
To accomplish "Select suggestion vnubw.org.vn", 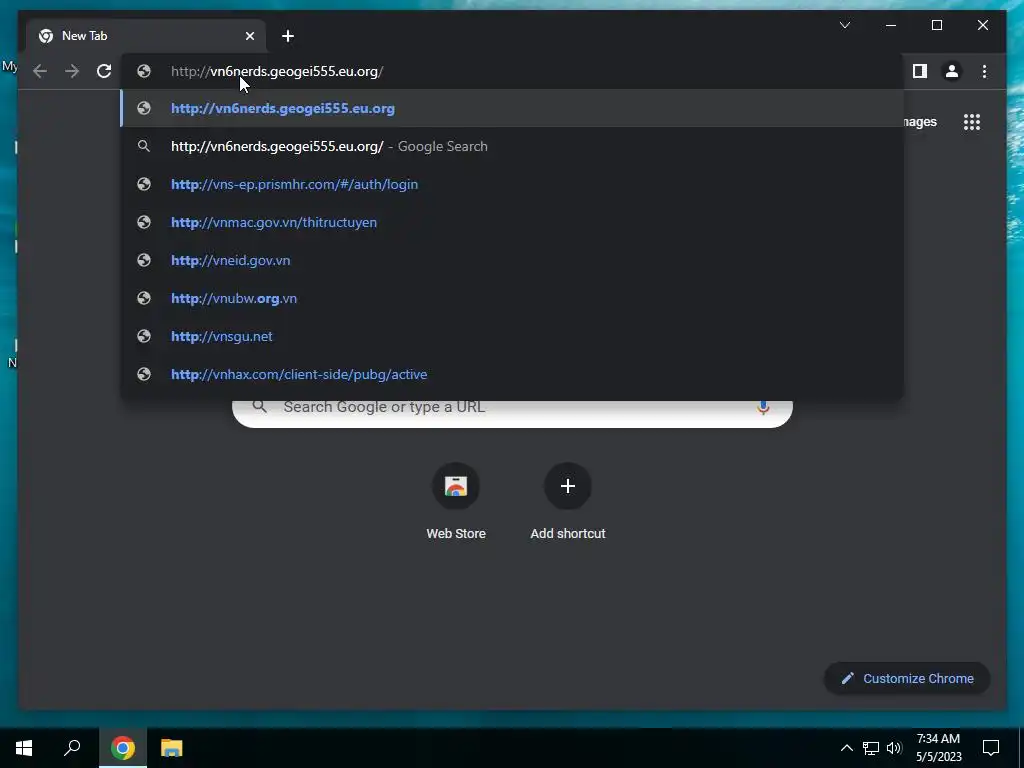I will 512,298.
